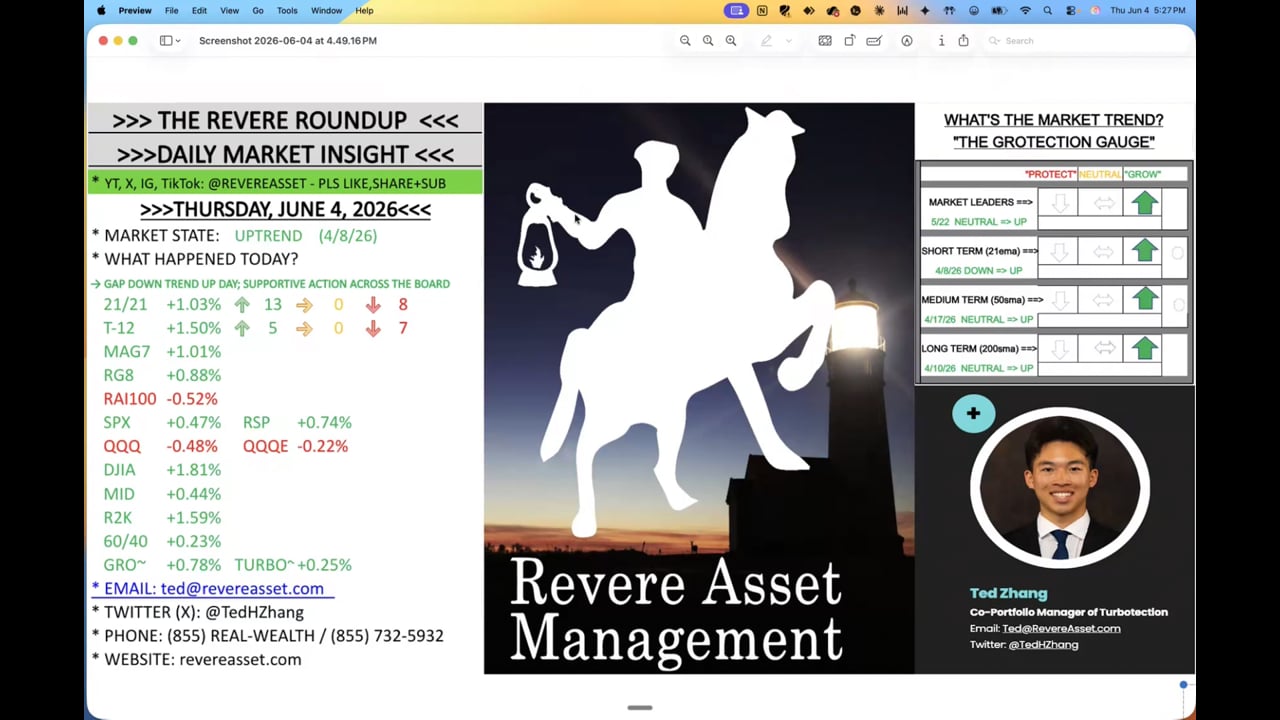This screenshot has height=720, width=1280.
Task: Click the EMAIL: ted@revereasset.com link
Action: [x=213, y=589]
